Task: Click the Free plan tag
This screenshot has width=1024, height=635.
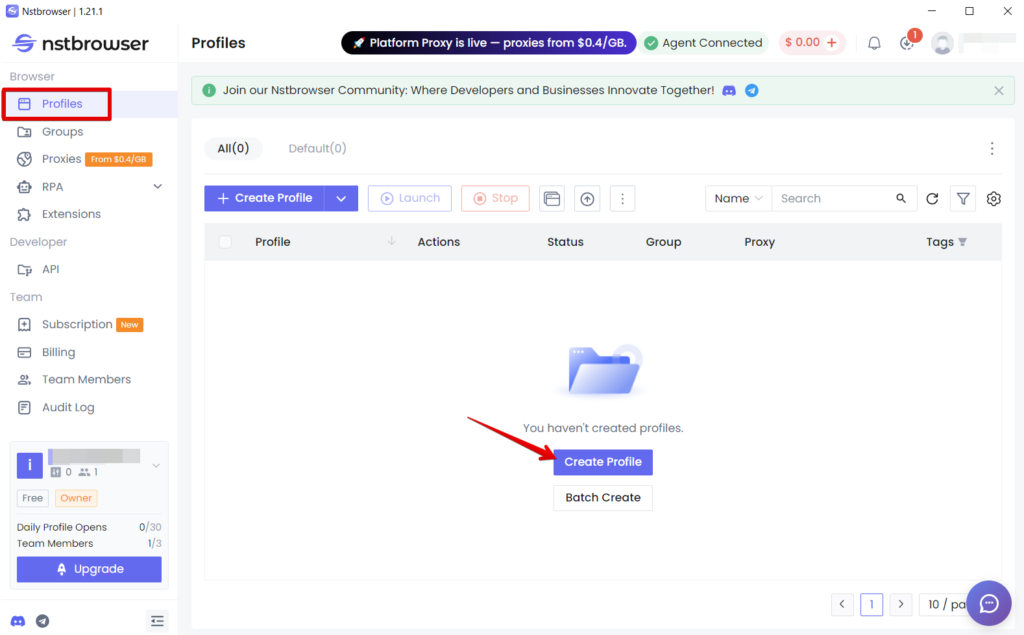Action: 33,498
